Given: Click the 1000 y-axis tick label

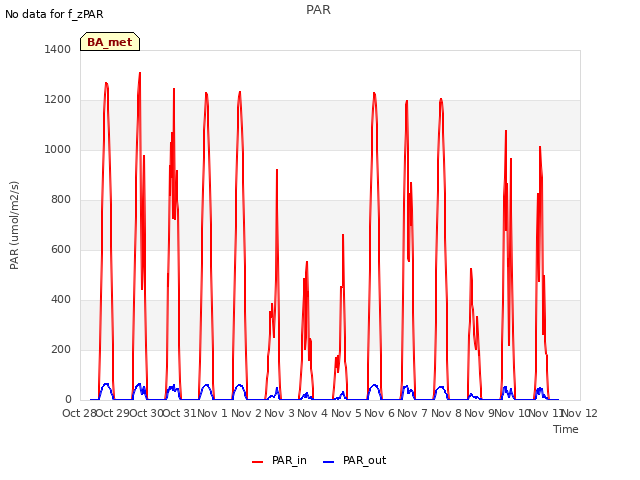Looking at the screenshot, I should point(58,149).
